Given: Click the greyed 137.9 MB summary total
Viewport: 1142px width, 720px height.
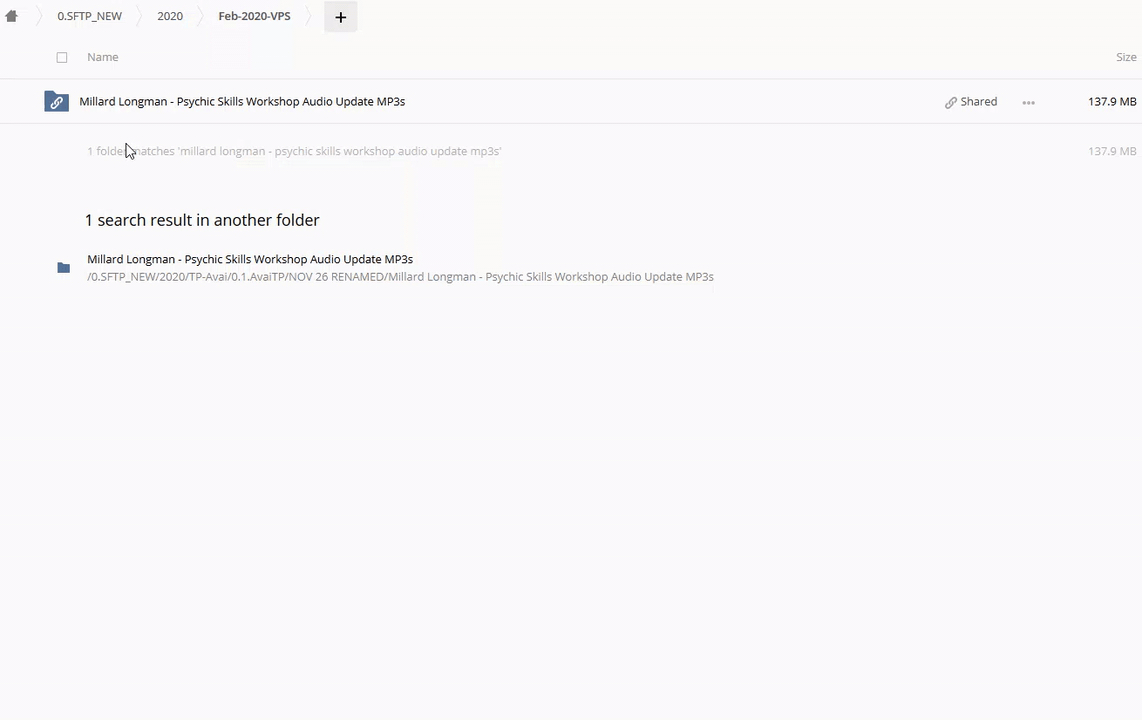Looking at the screenshot, I should pyautogui.click(x=1112, y=151).
